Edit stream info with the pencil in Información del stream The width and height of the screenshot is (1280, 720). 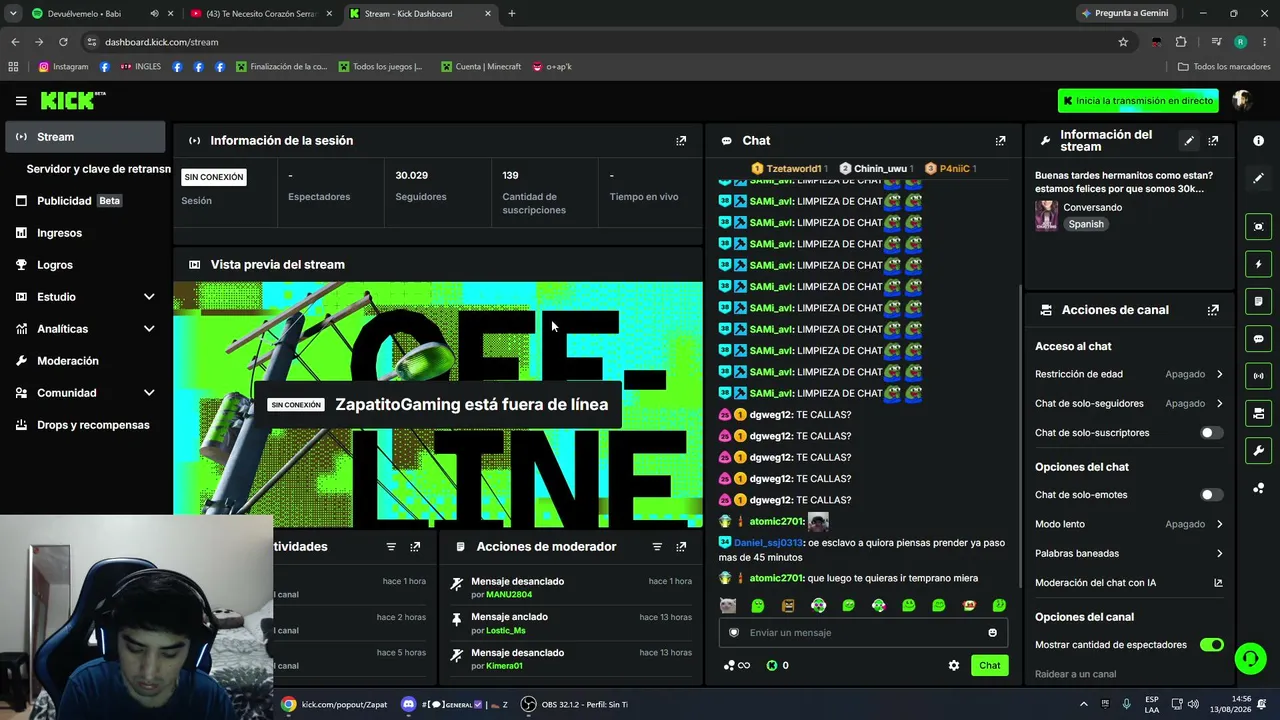point(1189,141)
